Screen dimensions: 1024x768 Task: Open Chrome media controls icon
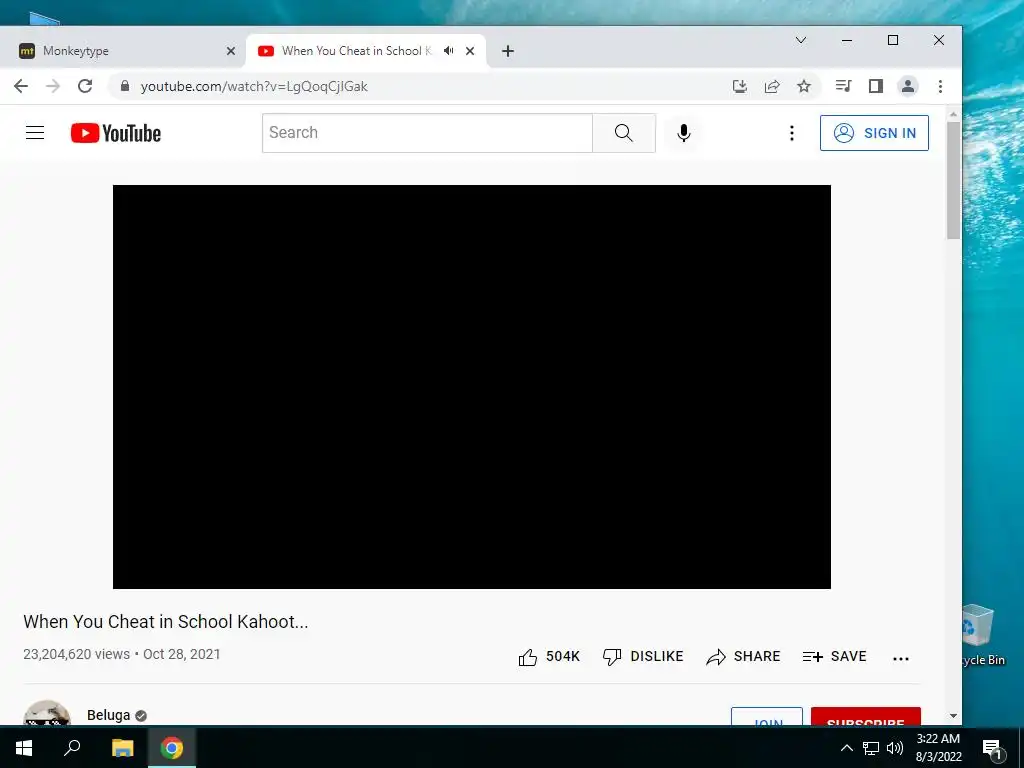[x=843, y=86]
